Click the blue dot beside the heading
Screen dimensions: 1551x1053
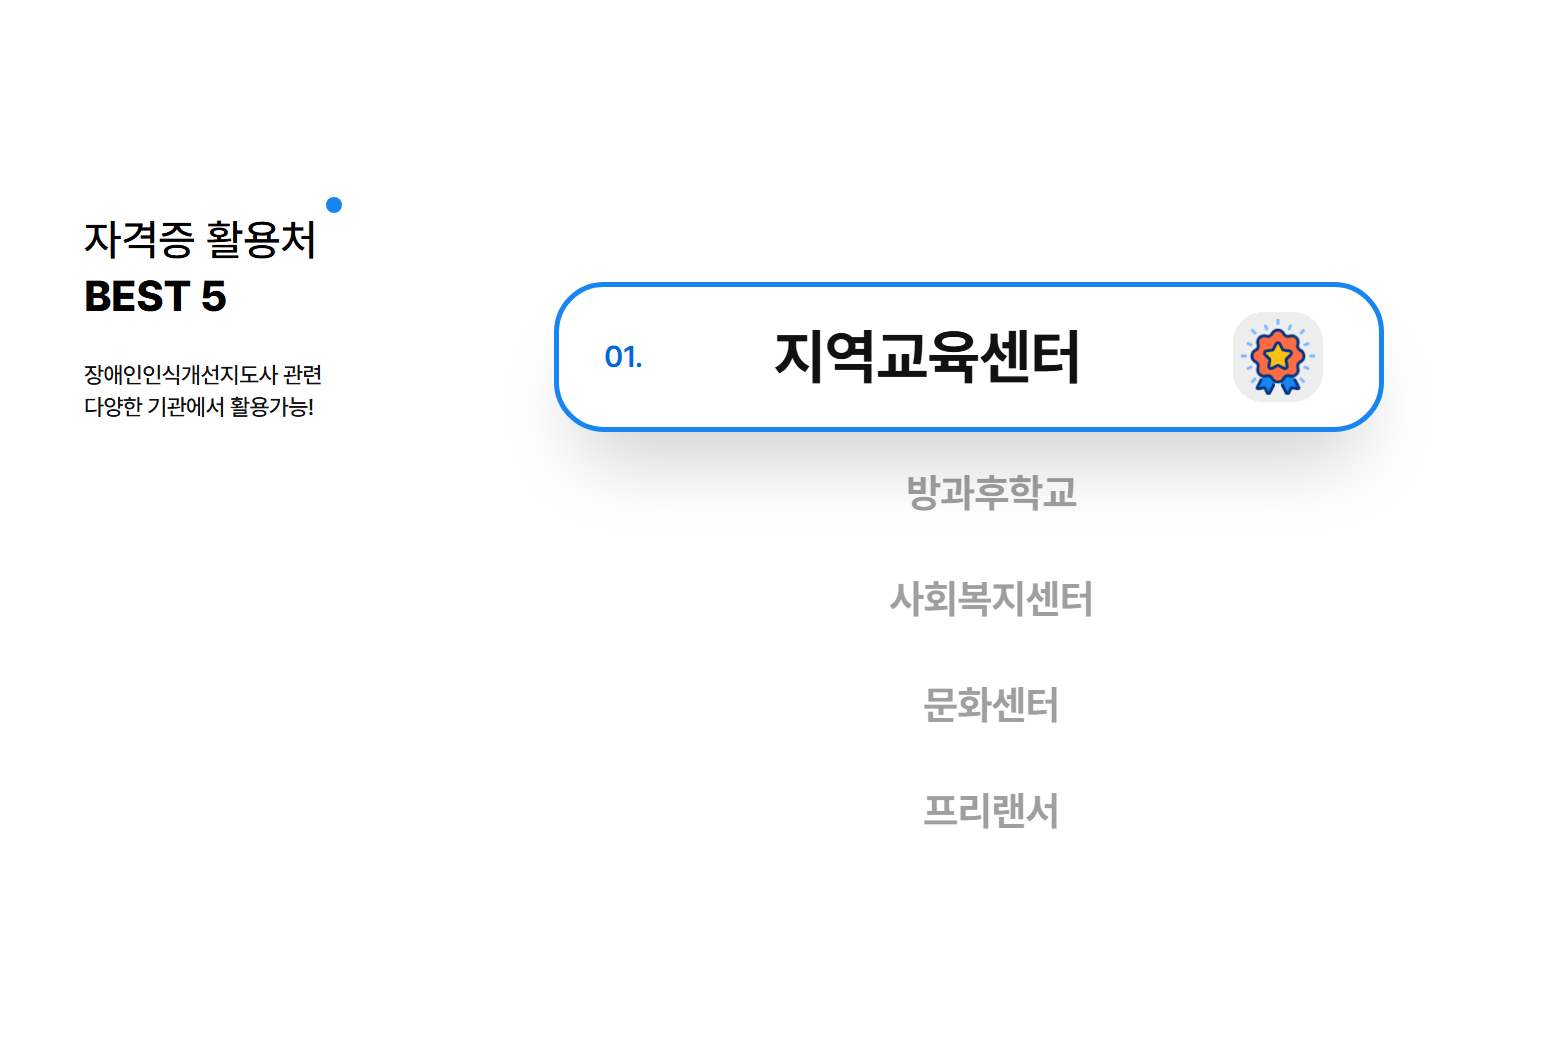click(334, 205)
